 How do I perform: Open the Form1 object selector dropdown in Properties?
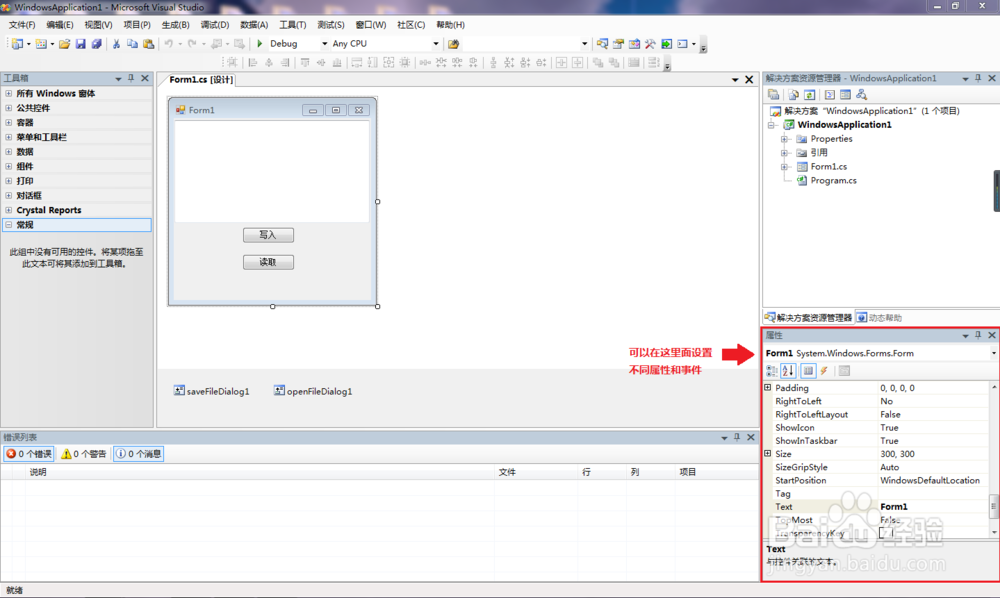pos(993,353)
